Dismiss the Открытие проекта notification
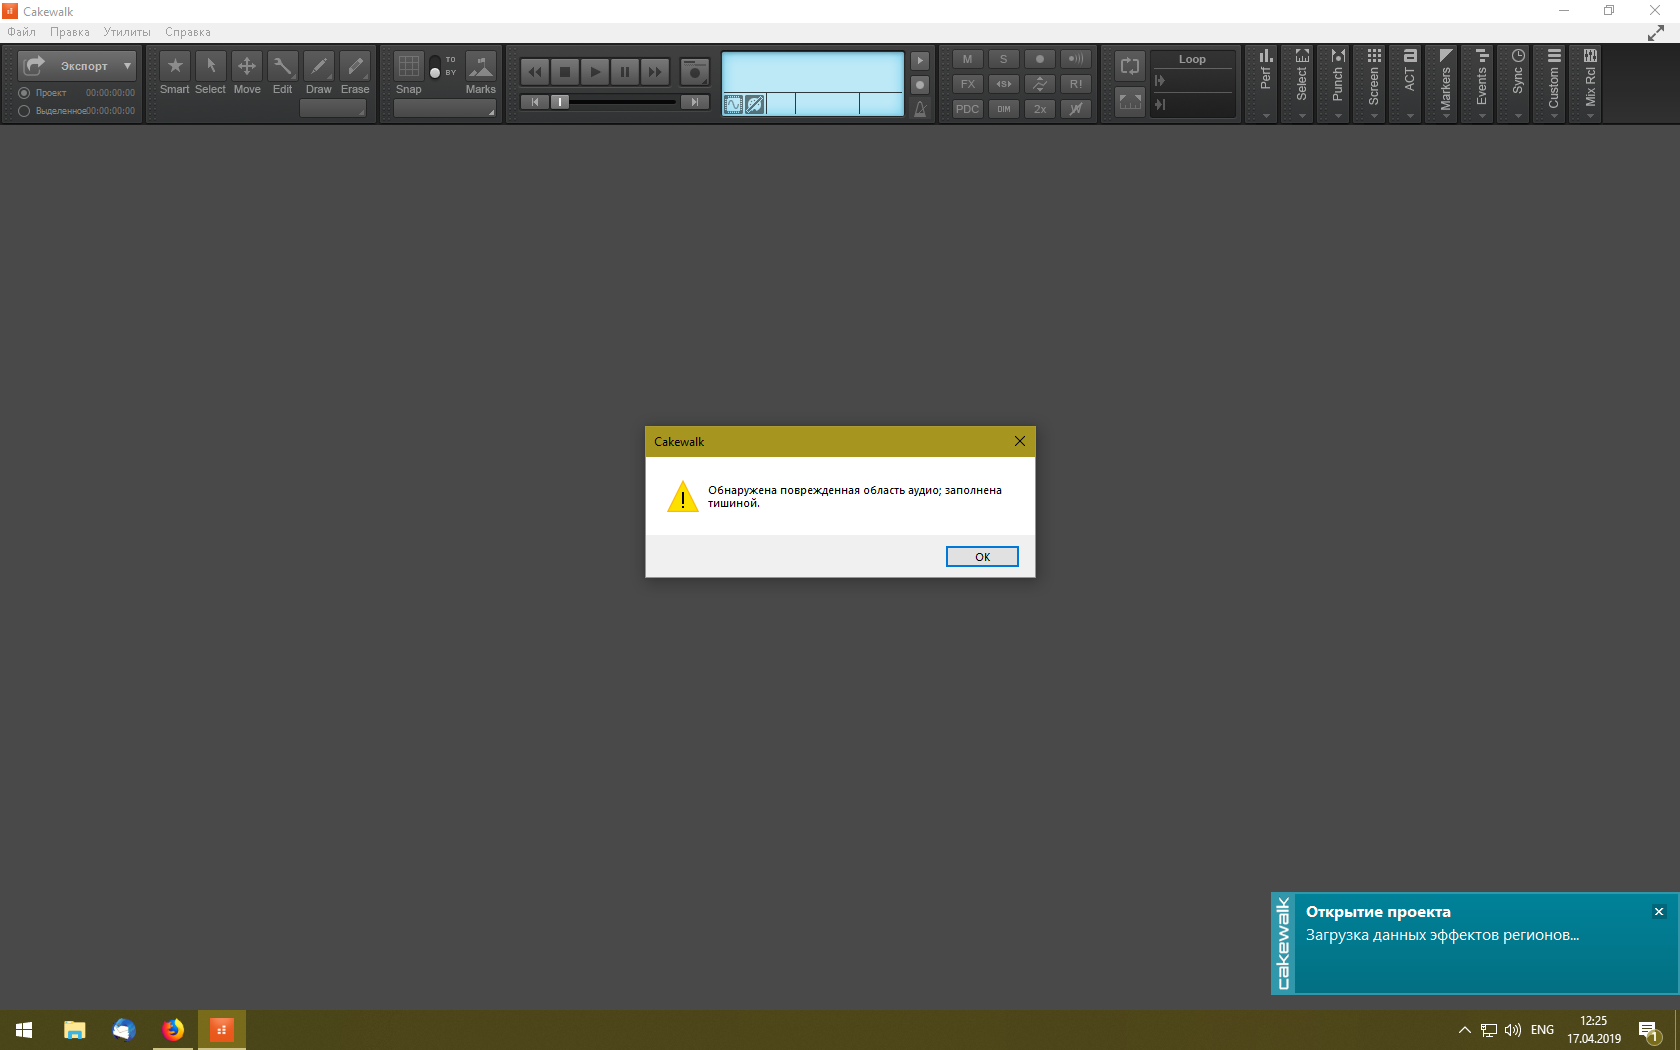1680x1050 pixels. tap(1659, 912)
